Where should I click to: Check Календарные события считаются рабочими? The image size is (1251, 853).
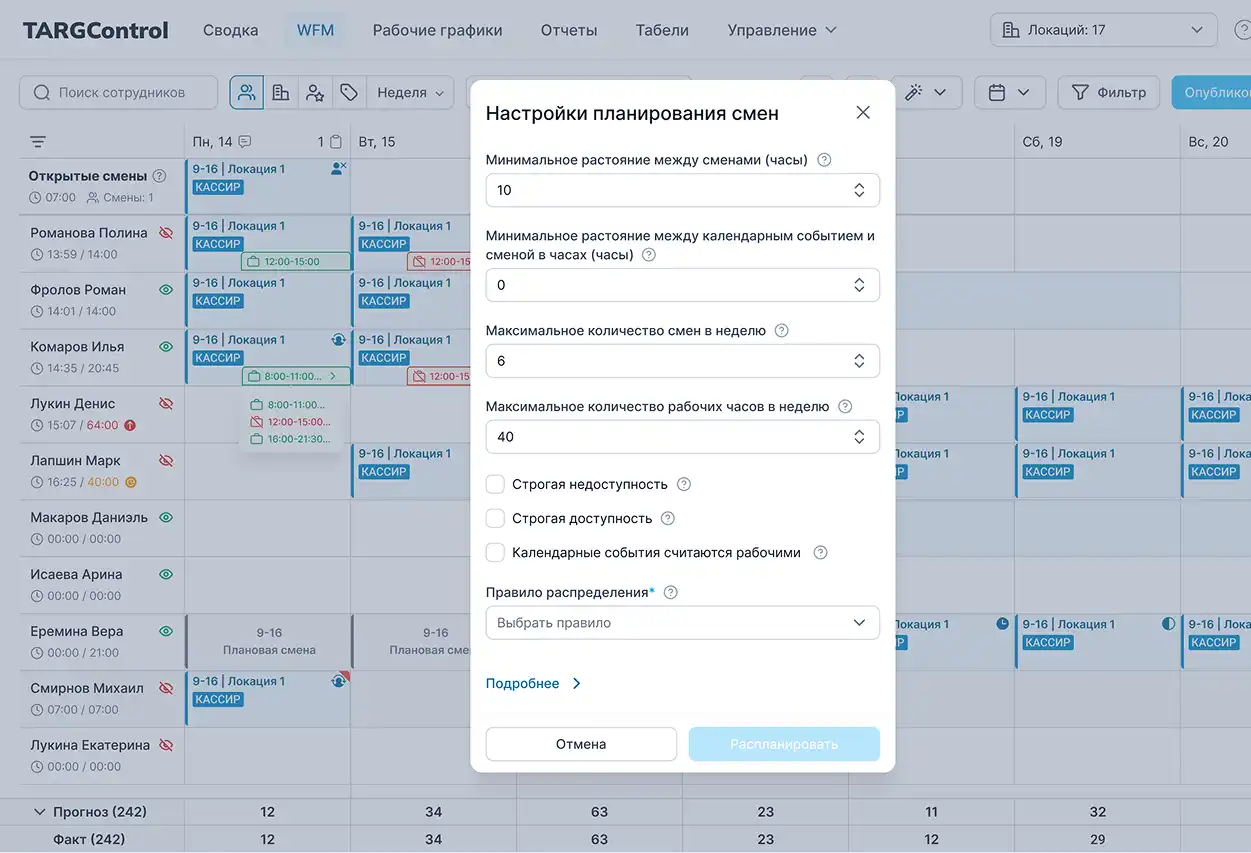[x=495, y=552]
